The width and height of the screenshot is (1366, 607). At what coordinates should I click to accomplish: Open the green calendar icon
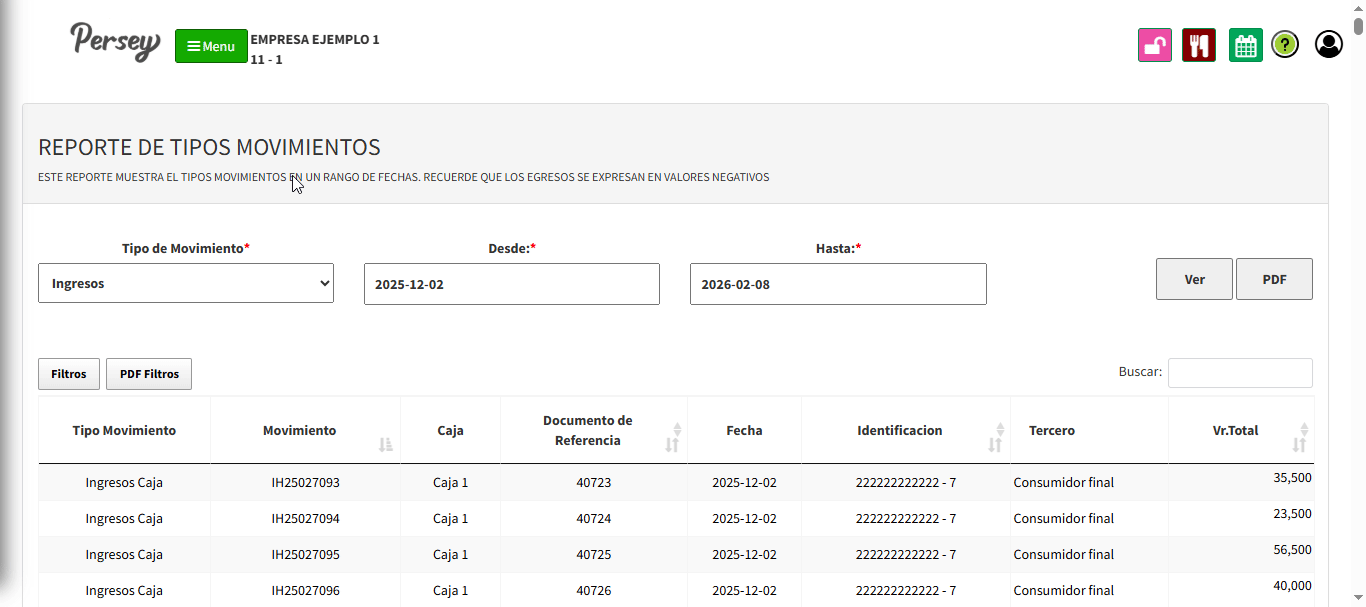[x=1245, y=45]
